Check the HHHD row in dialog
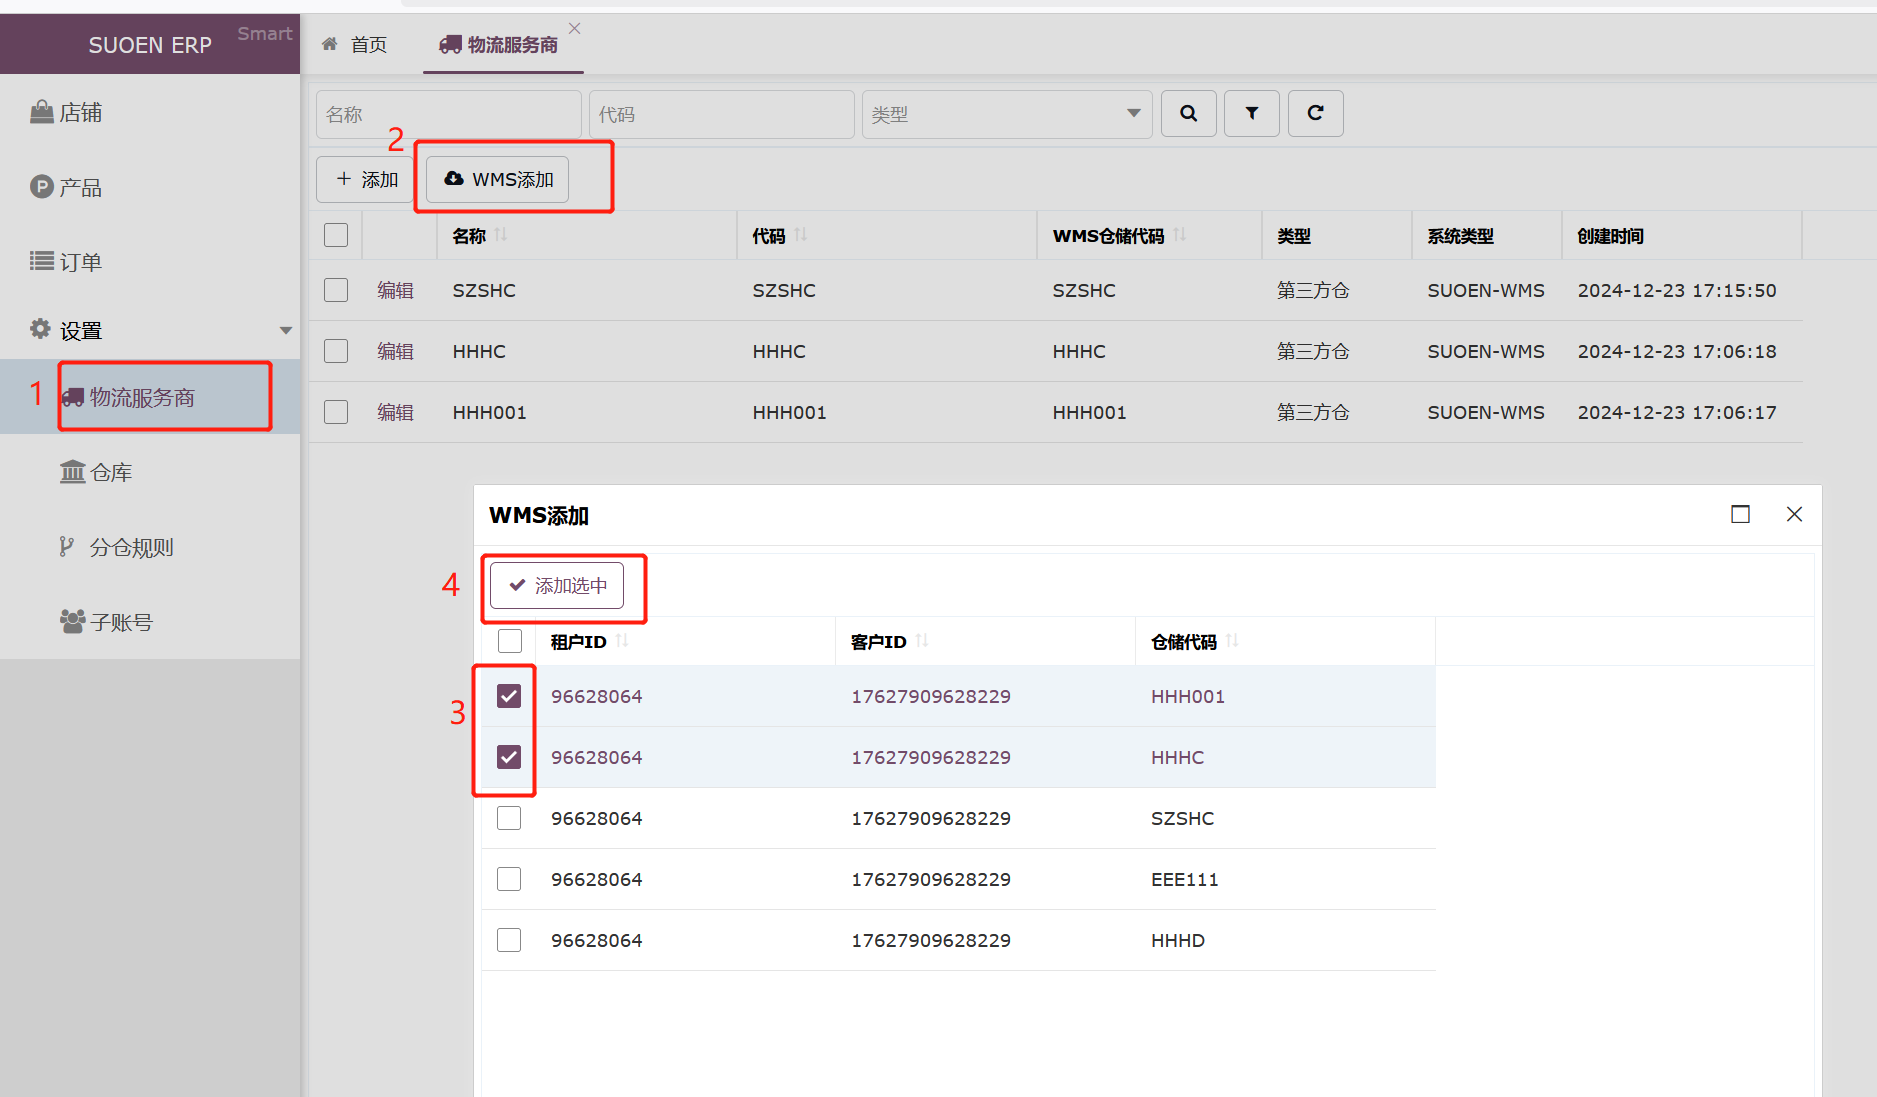Screen dimensions: 1877x1097 pos(509,940)
